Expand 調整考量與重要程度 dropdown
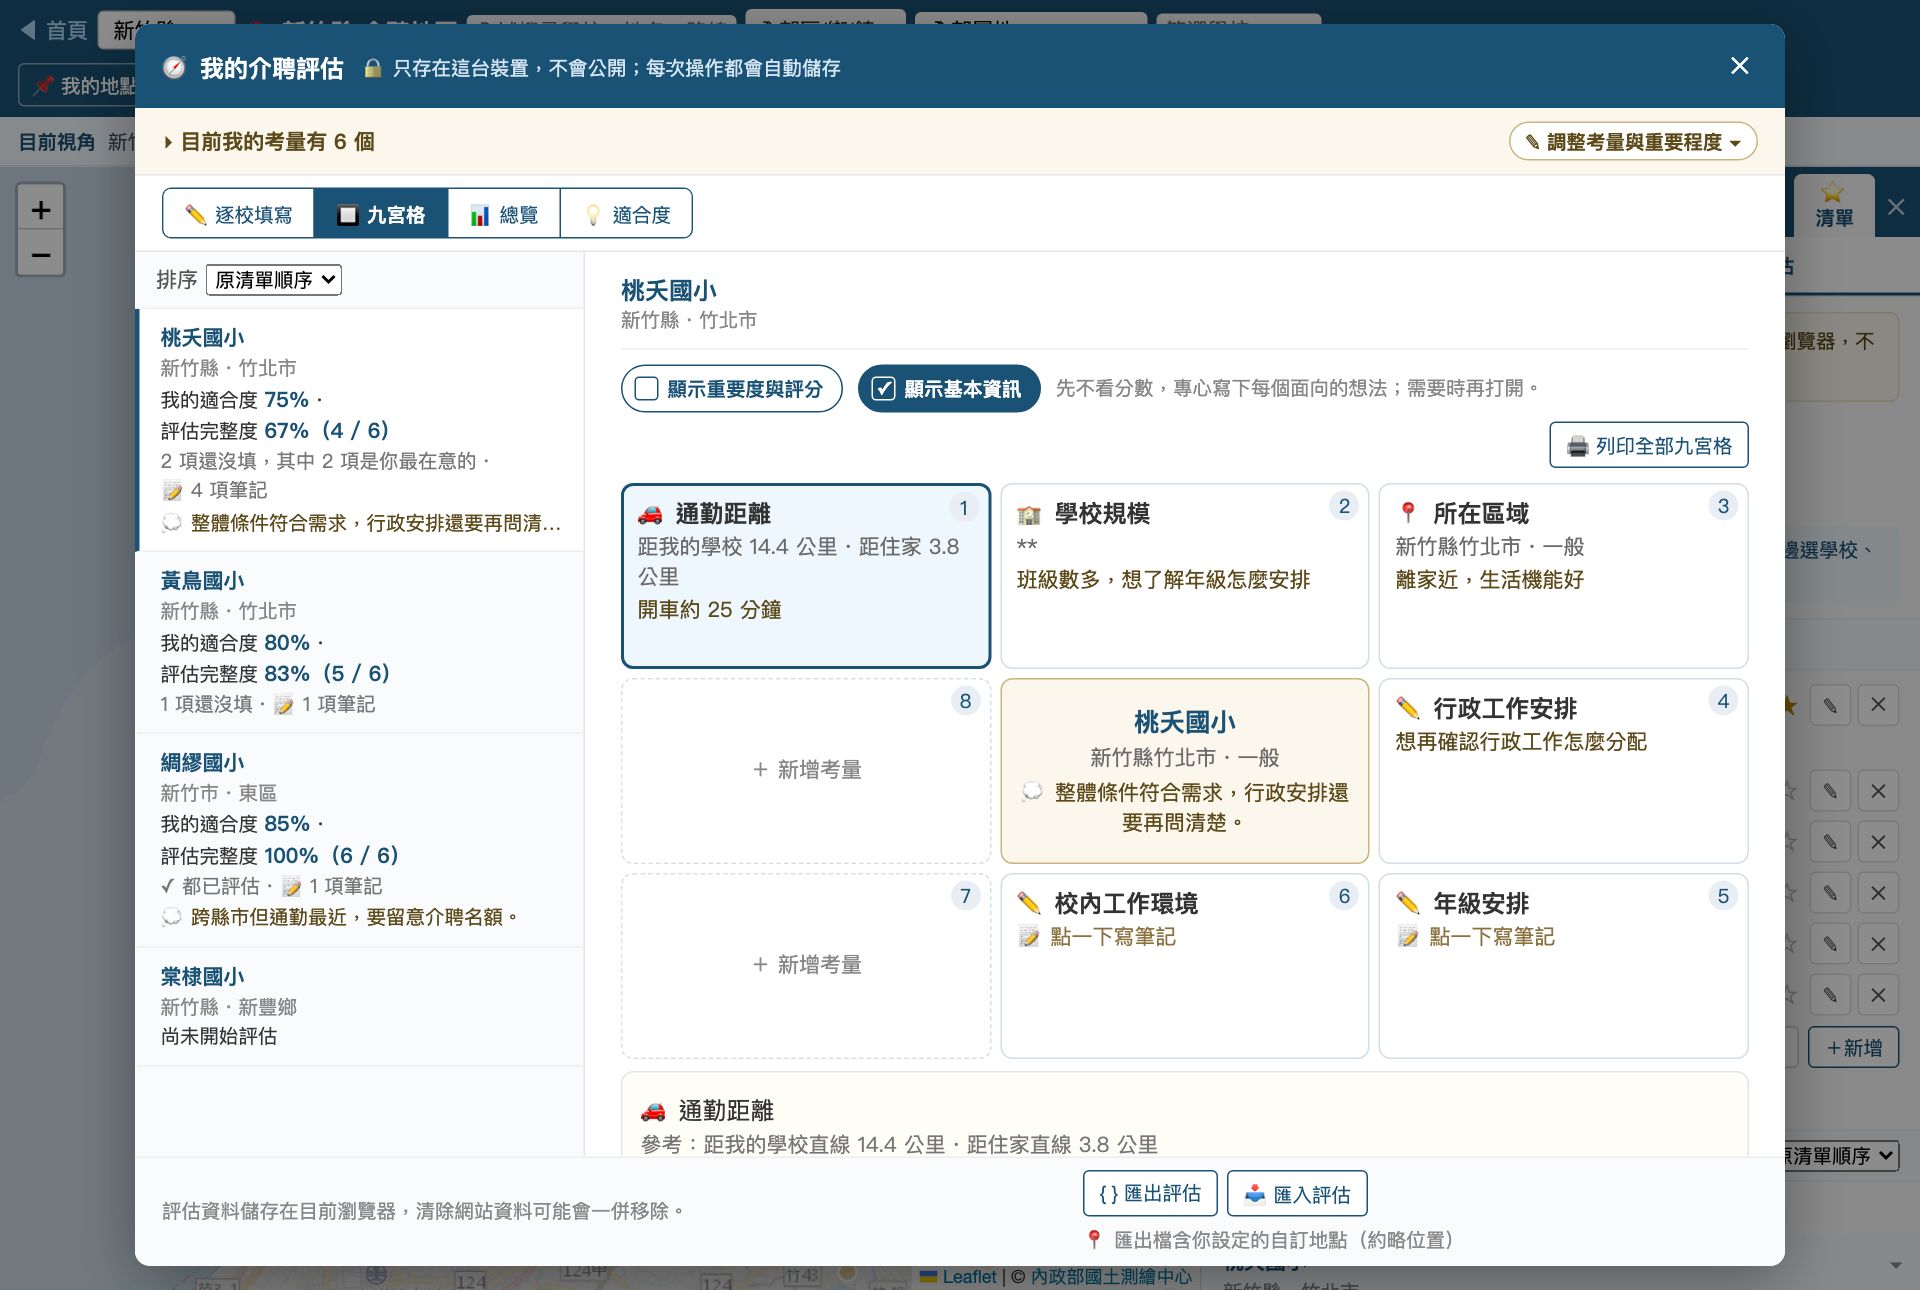This screenshot has width=1920, height=1290. pyautogui.click(x=1632, y=142)
